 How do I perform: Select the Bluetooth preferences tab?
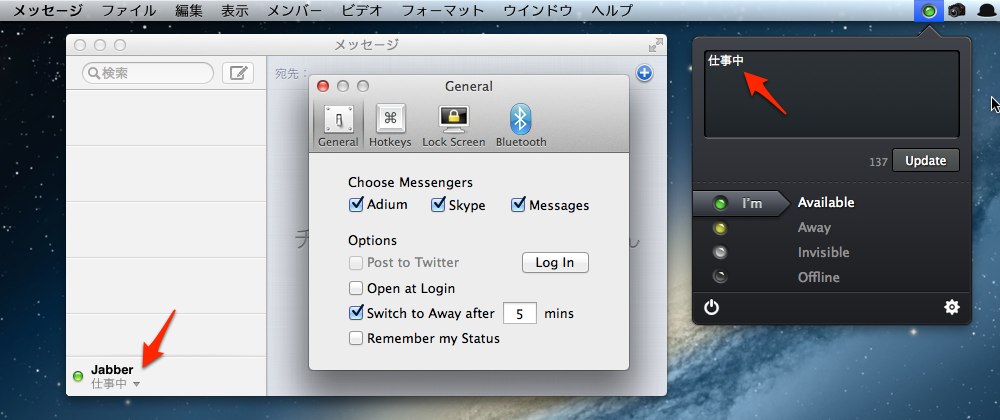(x=521, y=126)
